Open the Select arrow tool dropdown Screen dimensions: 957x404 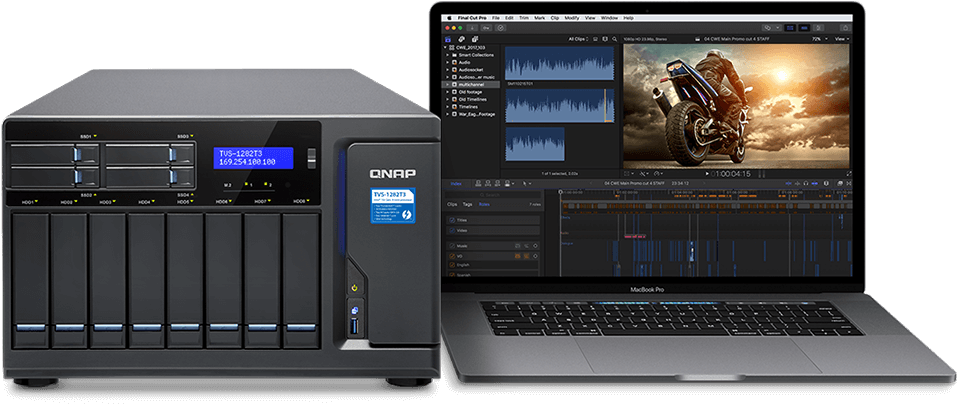527,184
